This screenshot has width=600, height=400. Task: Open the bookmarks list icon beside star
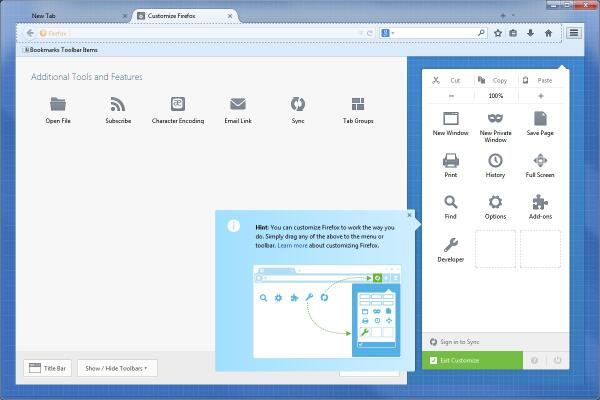point(513,33)
